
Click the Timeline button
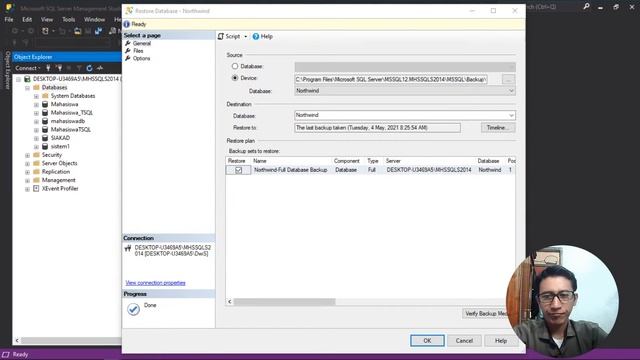click(498, 128)
